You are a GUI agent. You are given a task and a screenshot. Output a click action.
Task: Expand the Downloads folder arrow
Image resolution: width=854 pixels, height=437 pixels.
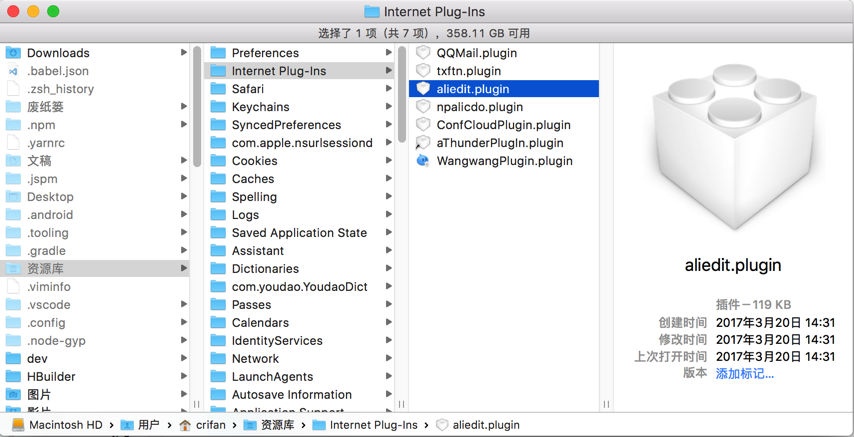click(184, 53)
